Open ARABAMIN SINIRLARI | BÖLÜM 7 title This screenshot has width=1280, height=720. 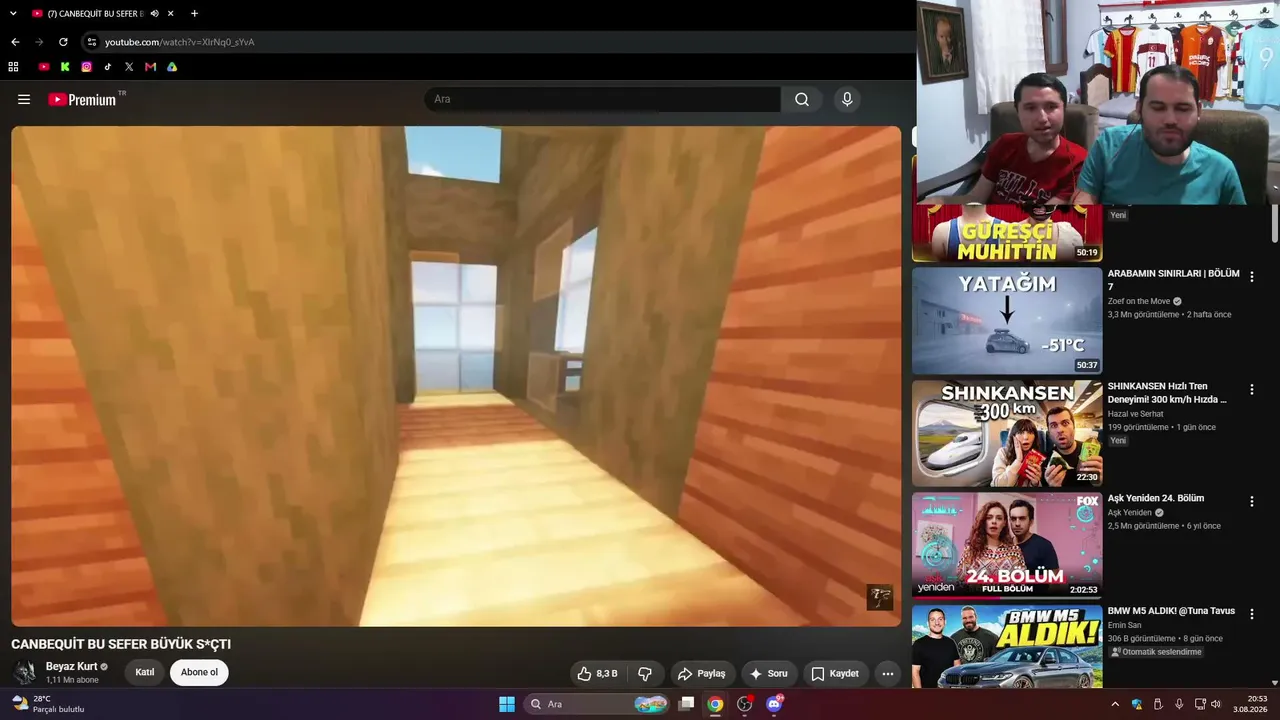click(x=1173, y=280)
